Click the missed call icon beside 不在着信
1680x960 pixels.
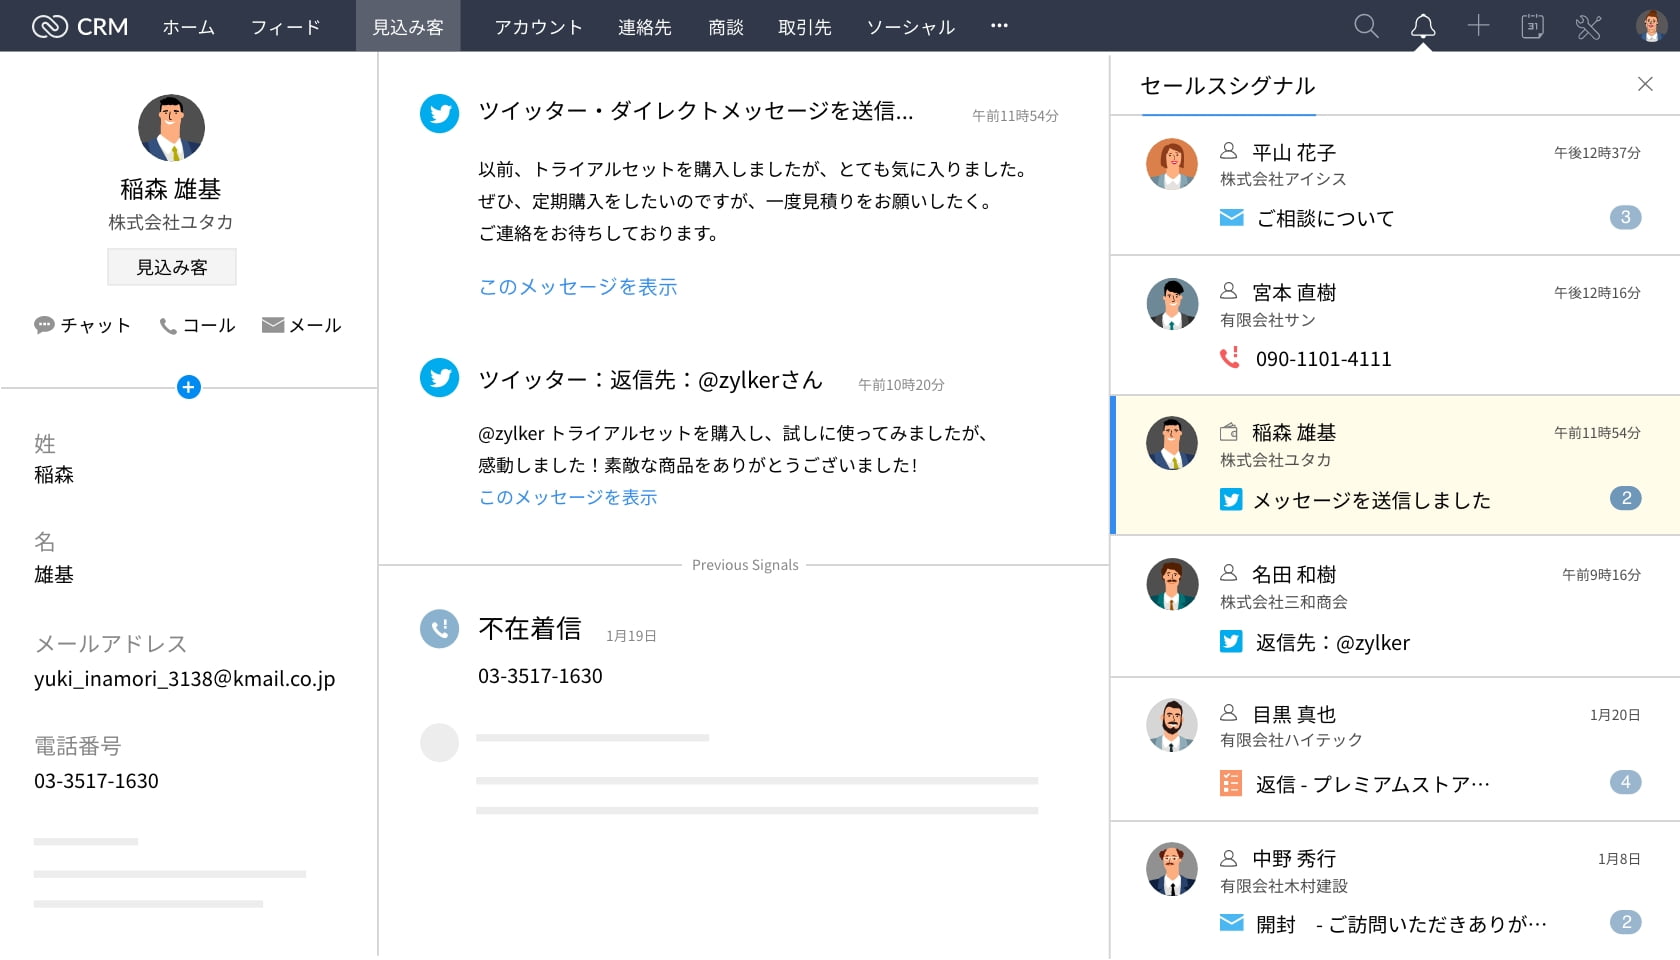[x=439, y=629]
